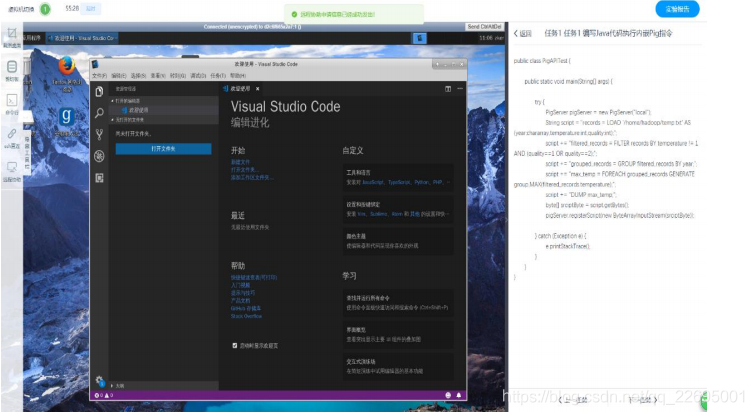Click the Stack Overflow help link
This screenshot has width=754, height=415.
246,315
